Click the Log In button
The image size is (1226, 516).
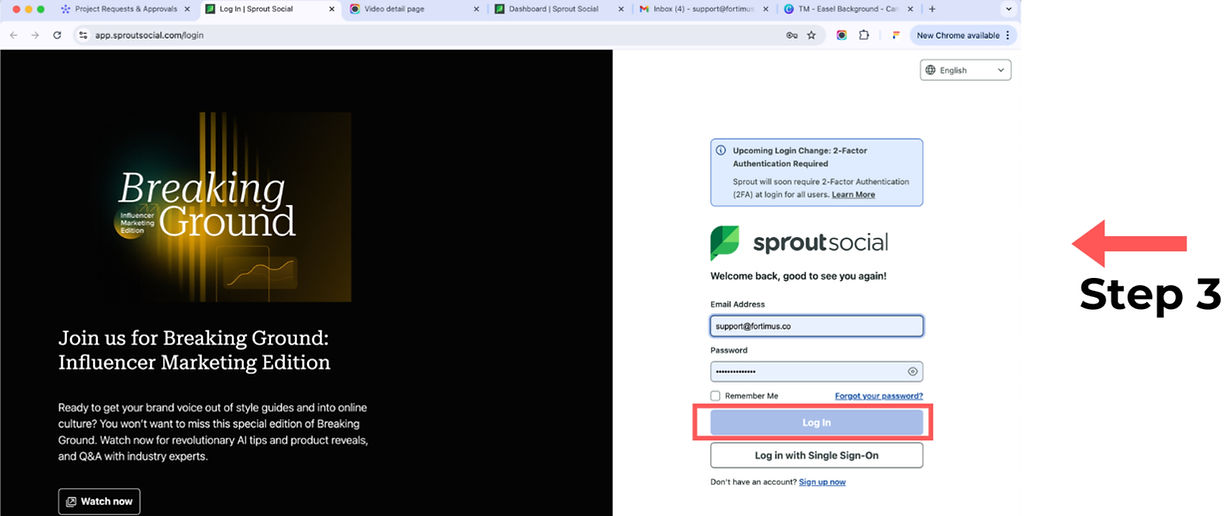pos(816,423)
